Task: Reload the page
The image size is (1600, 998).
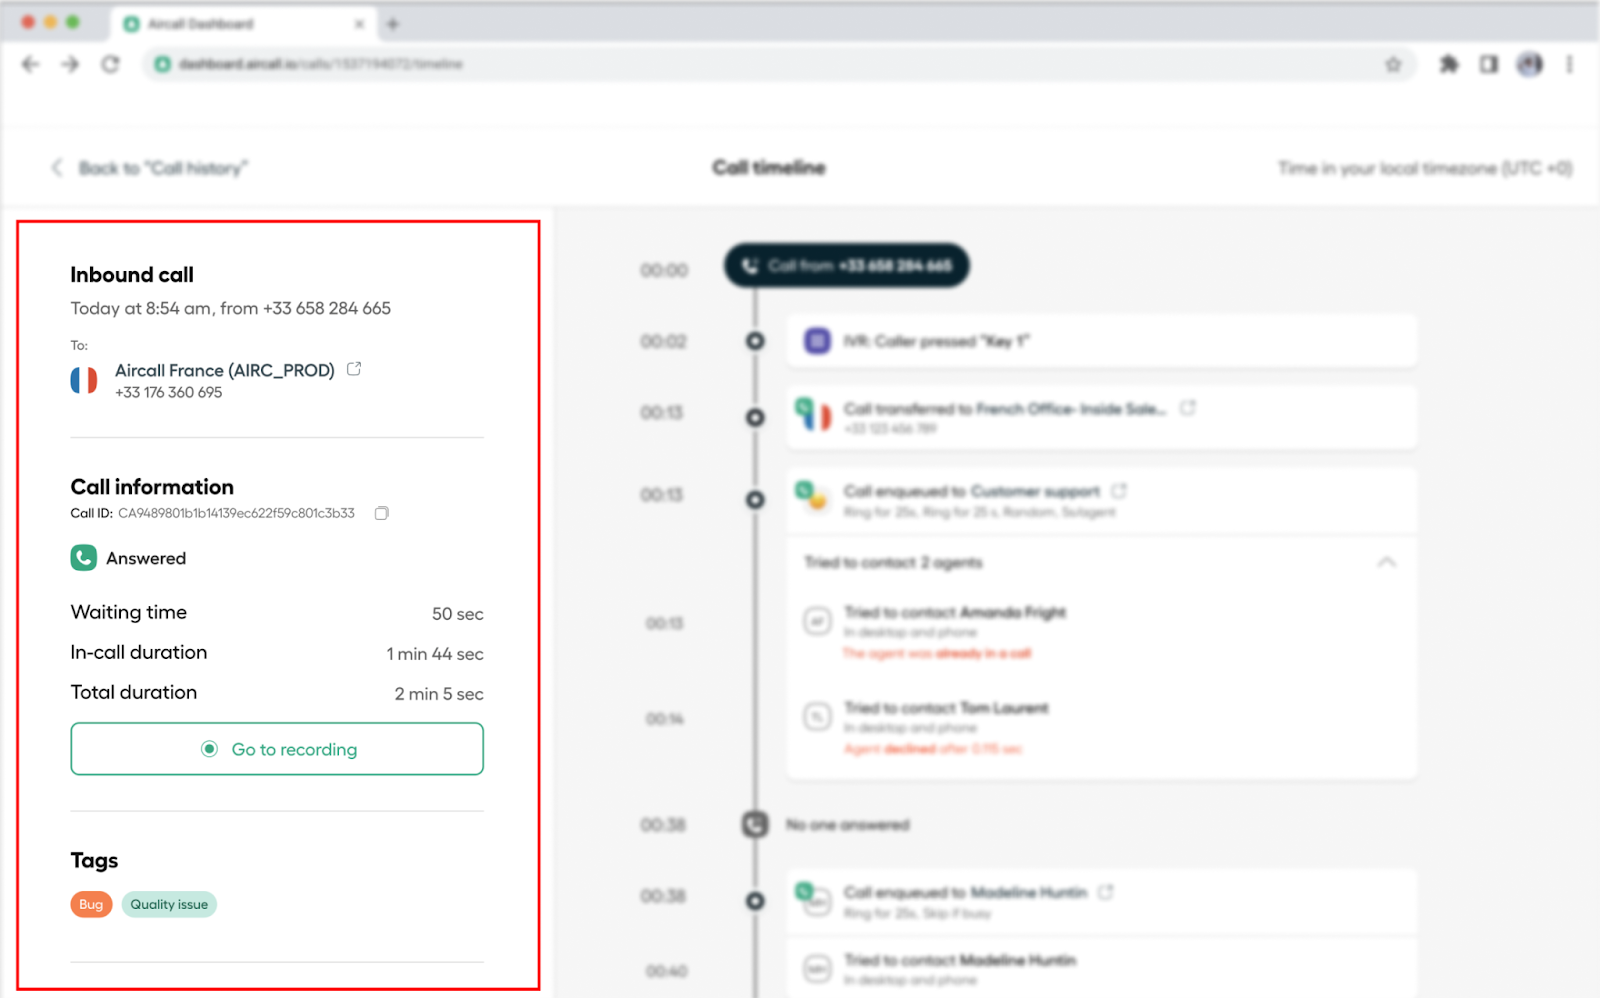Action: click(110, 64)
